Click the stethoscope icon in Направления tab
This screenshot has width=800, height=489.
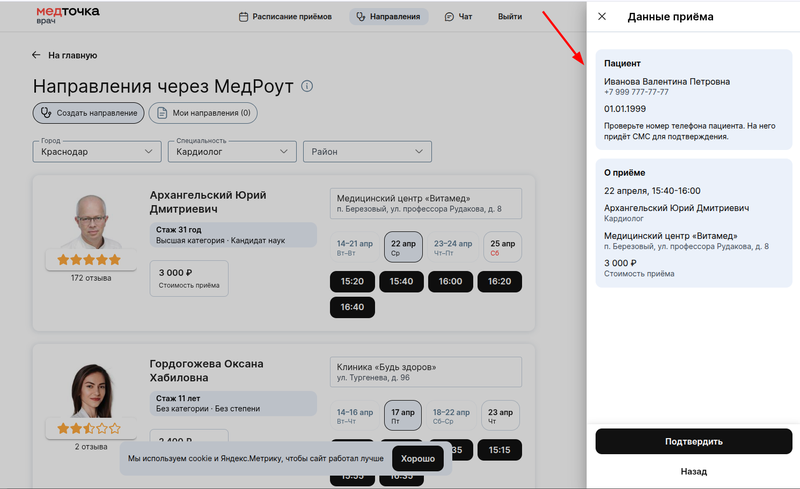point(361,17)
